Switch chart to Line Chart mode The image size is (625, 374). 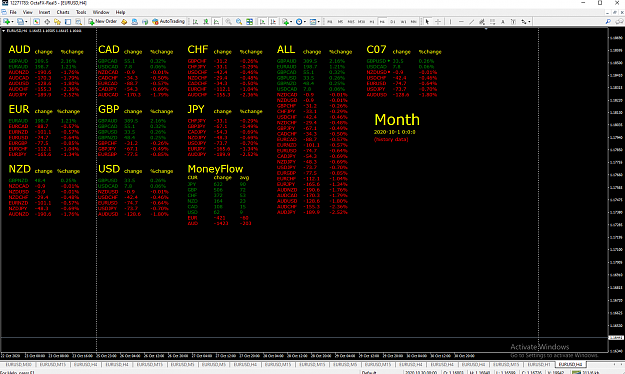coord(216,22)
